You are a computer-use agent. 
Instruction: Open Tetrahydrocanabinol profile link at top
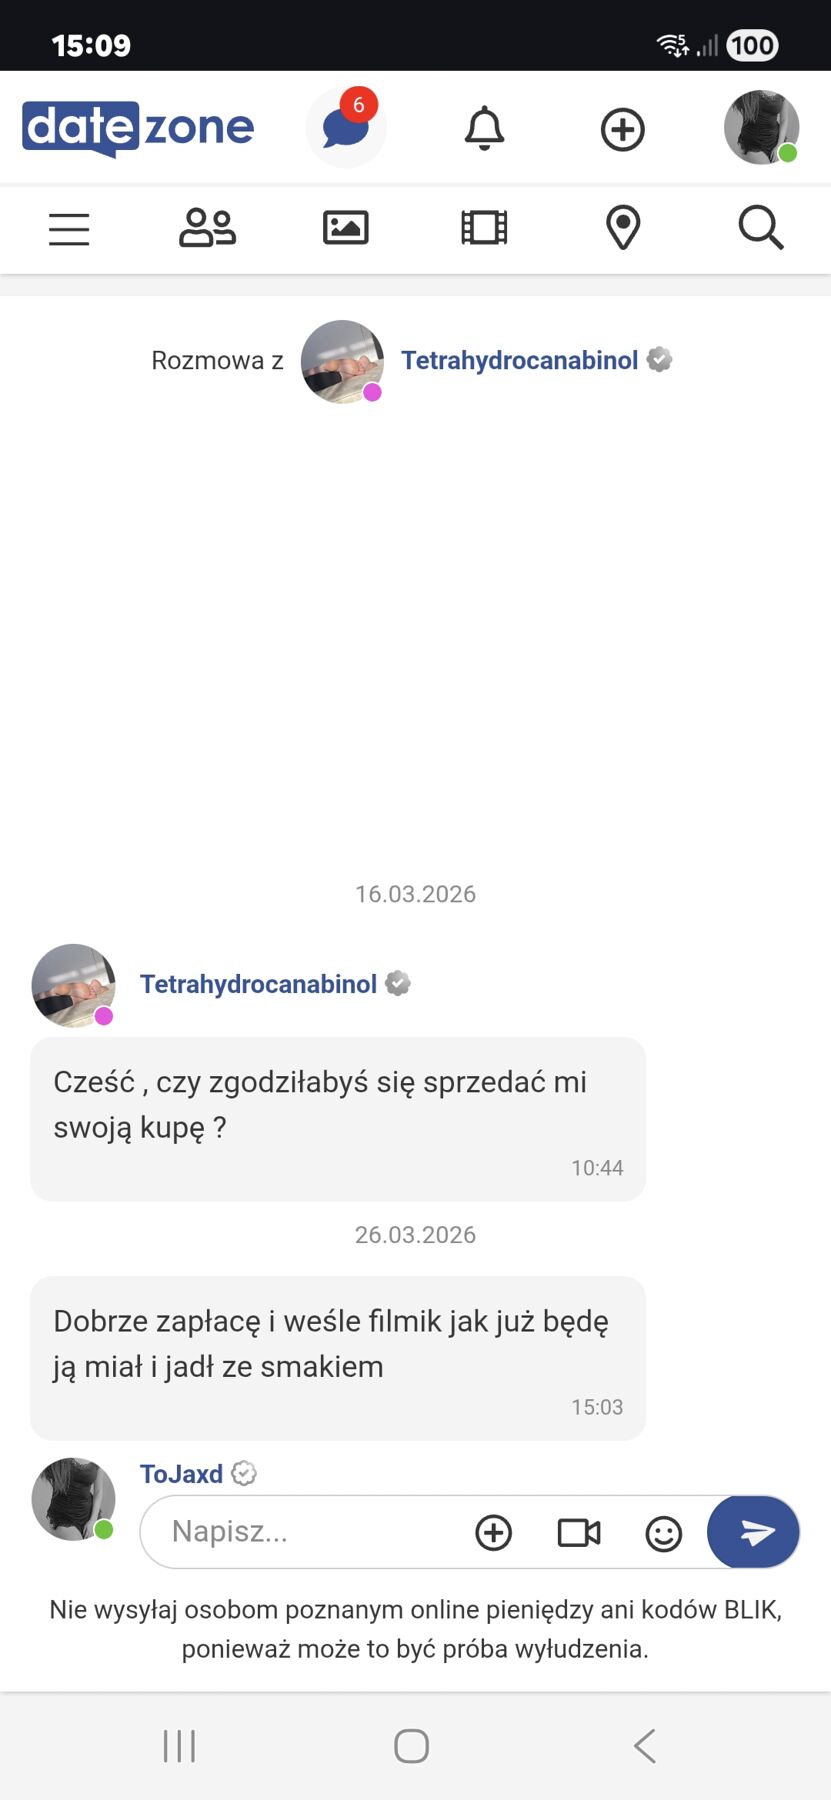519,360
